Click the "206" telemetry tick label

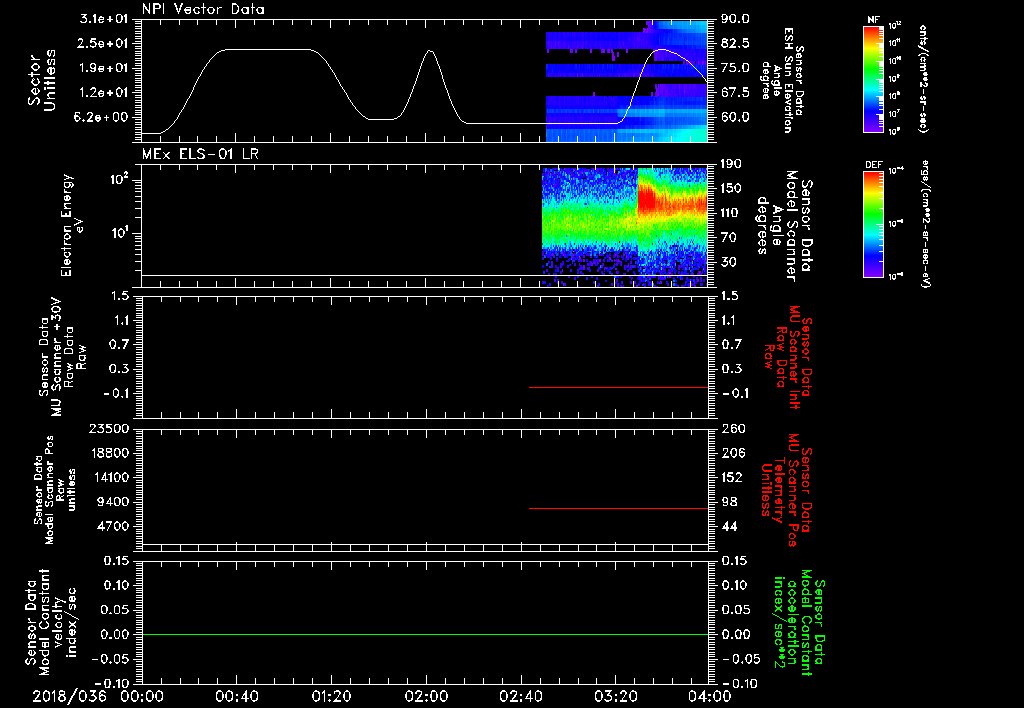pyautogui.click(x=732, y=453)
